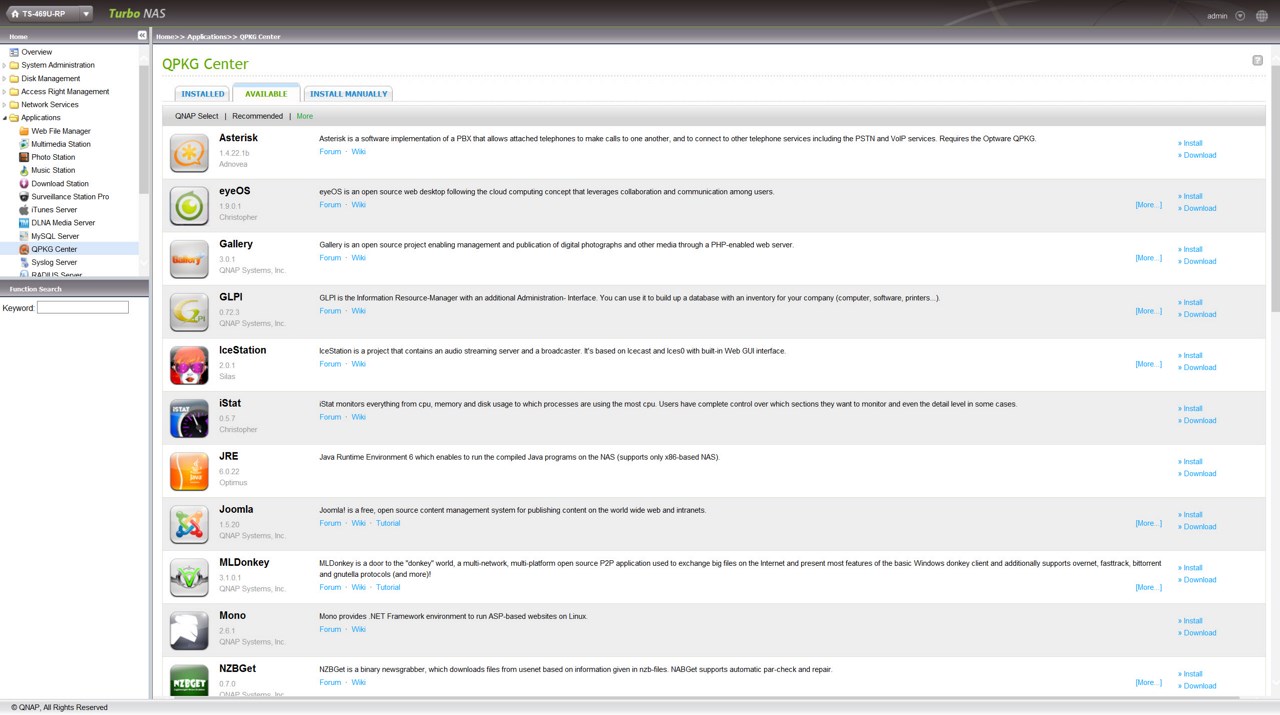Install the Gallery package
1280x715 pixels.
pyautogui.click(x=1190, y=249)
